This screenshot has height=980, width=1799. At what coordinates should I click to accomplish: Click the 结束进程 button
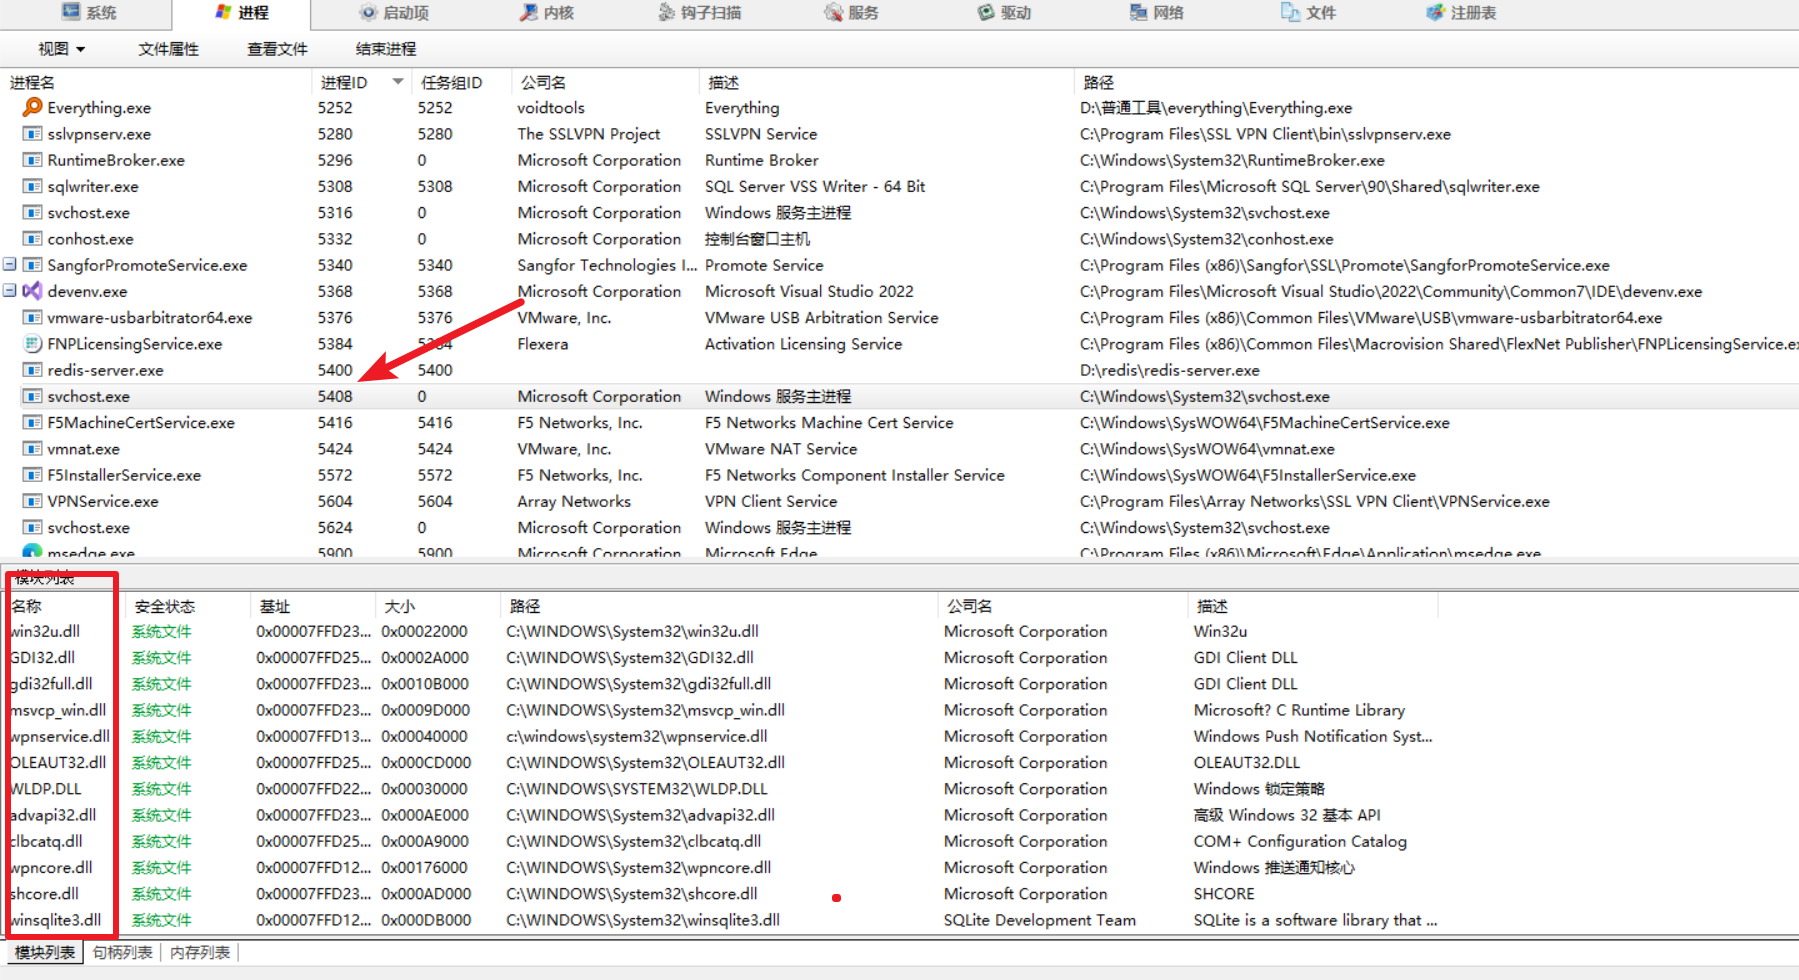(x=386, y=48)
